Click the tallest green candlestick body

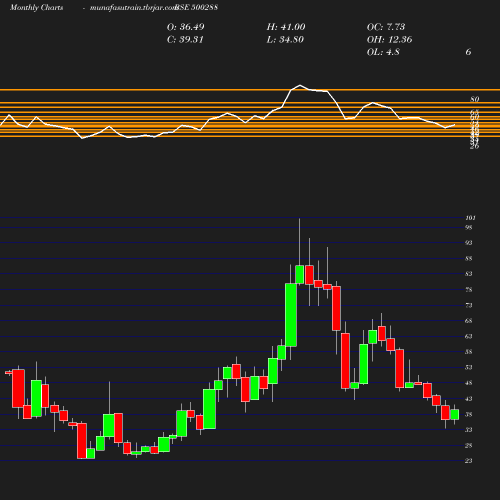[x=291, y=315]
